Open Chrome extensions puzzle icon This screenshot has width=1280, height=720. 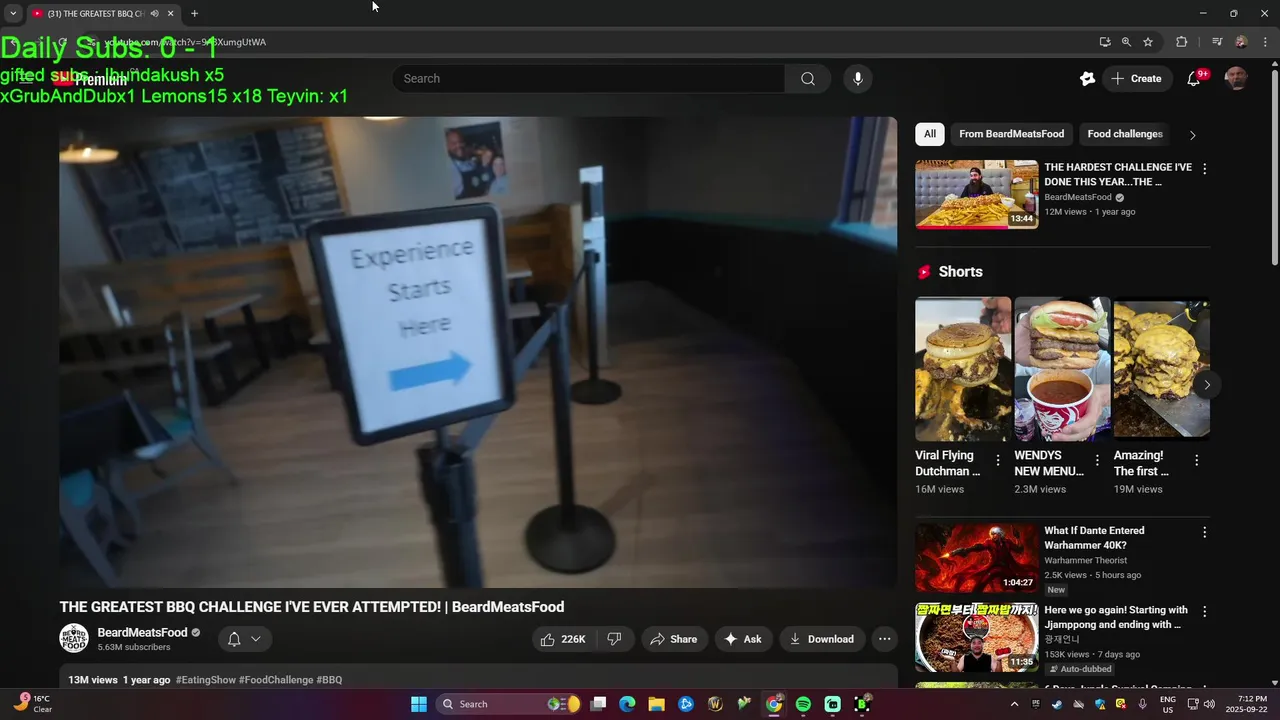[x=1182, y=42]
